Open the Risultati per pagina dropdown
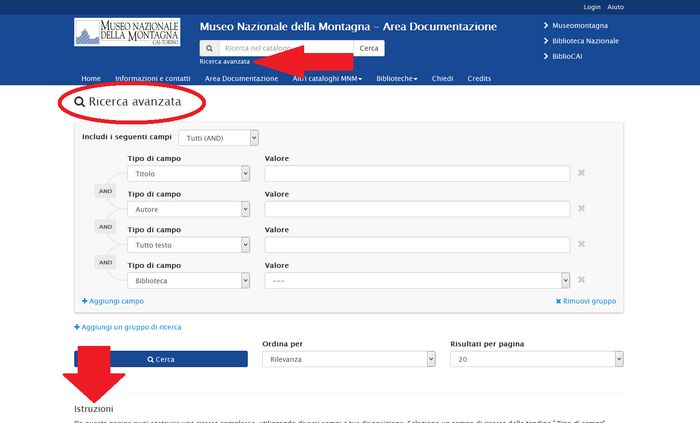The width and height of the screenshot is (700, 423). [537, 359]
